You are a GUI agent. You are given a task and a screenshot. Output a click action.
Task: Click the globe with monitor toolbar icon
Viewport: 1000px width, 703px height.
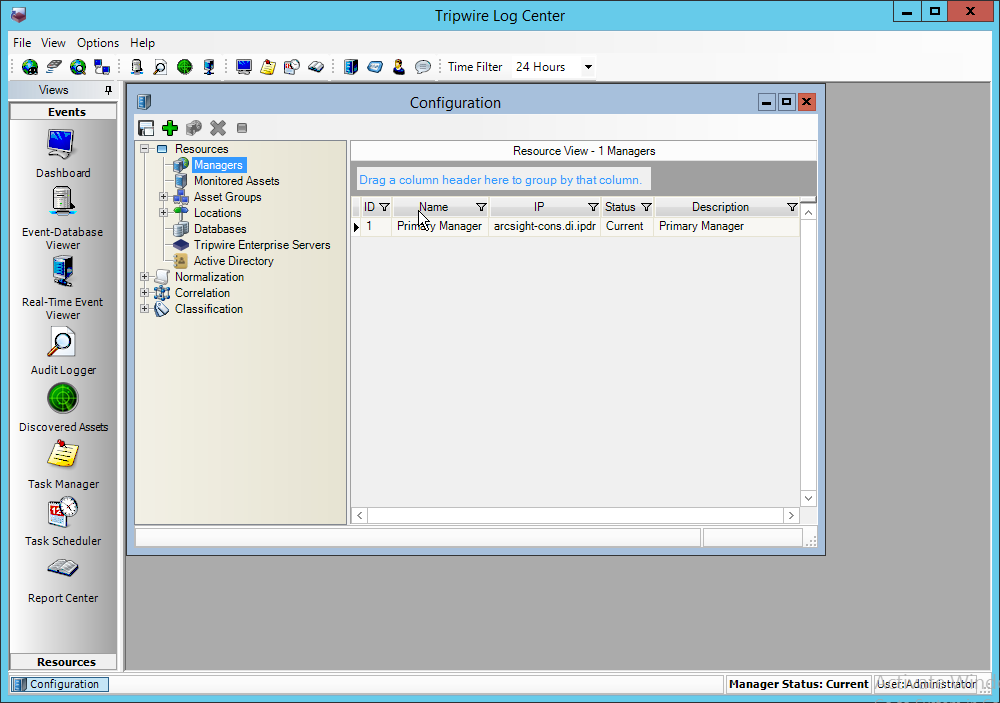pyautogui.click(x=30, y=66)
